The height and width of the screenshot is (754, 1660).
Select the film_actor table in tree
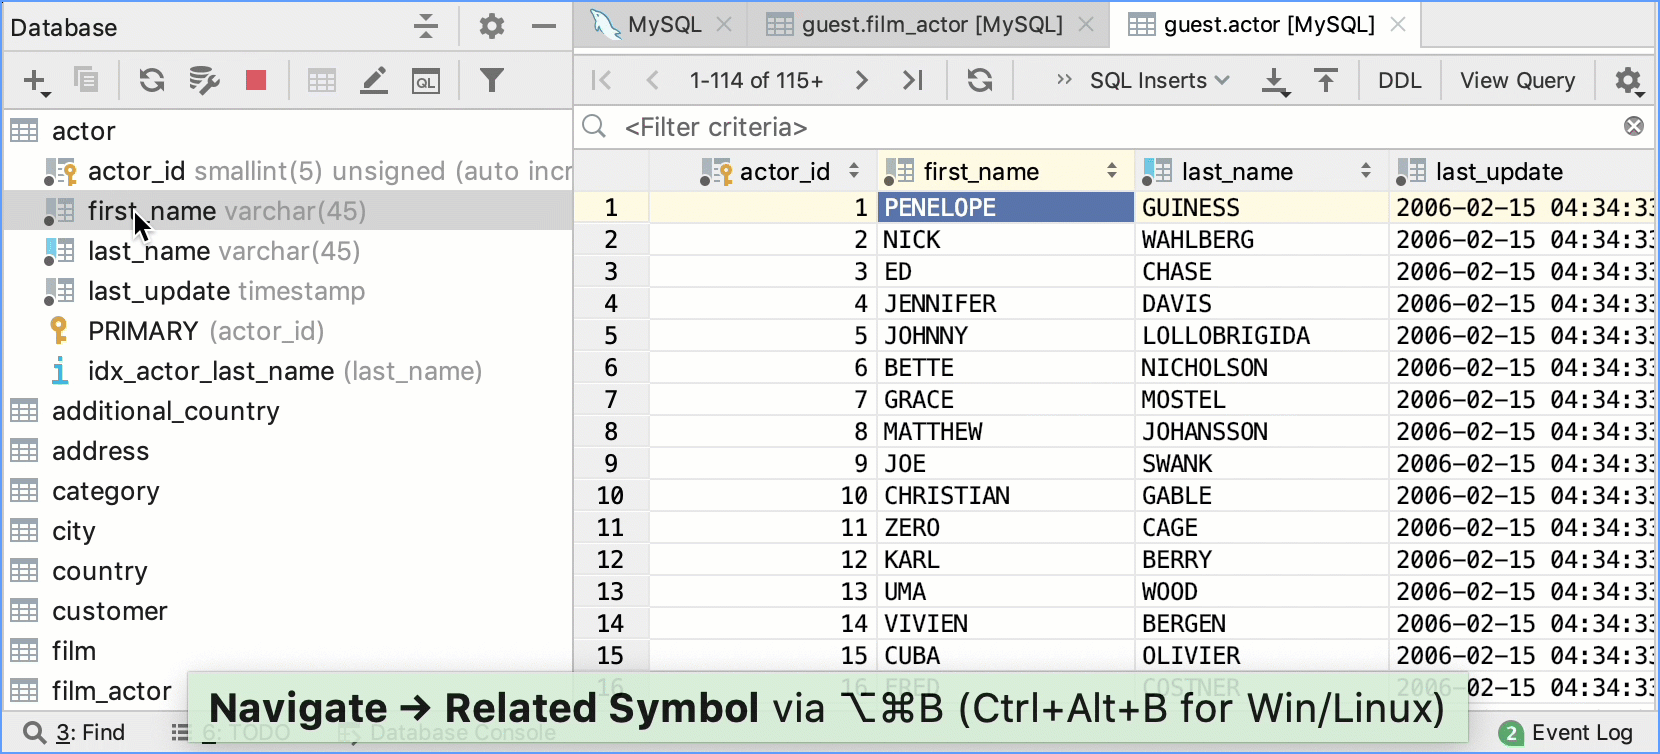point(111,691)
